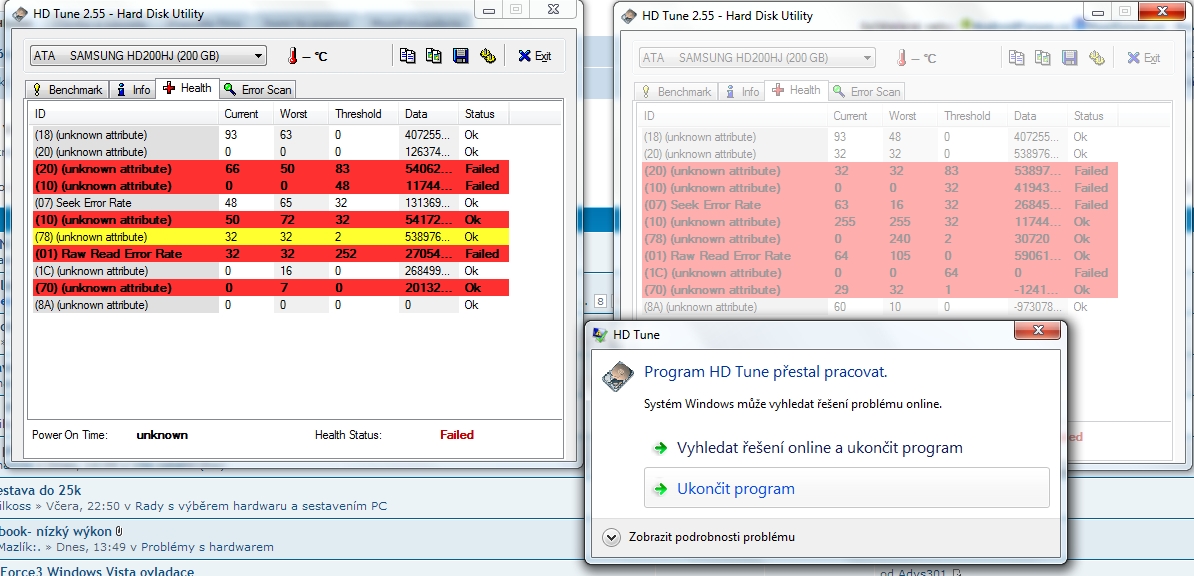Screen dimensions: 1194x576
Task: Click the HD Tune app icon in left title bar
Action: click(20, 14)
